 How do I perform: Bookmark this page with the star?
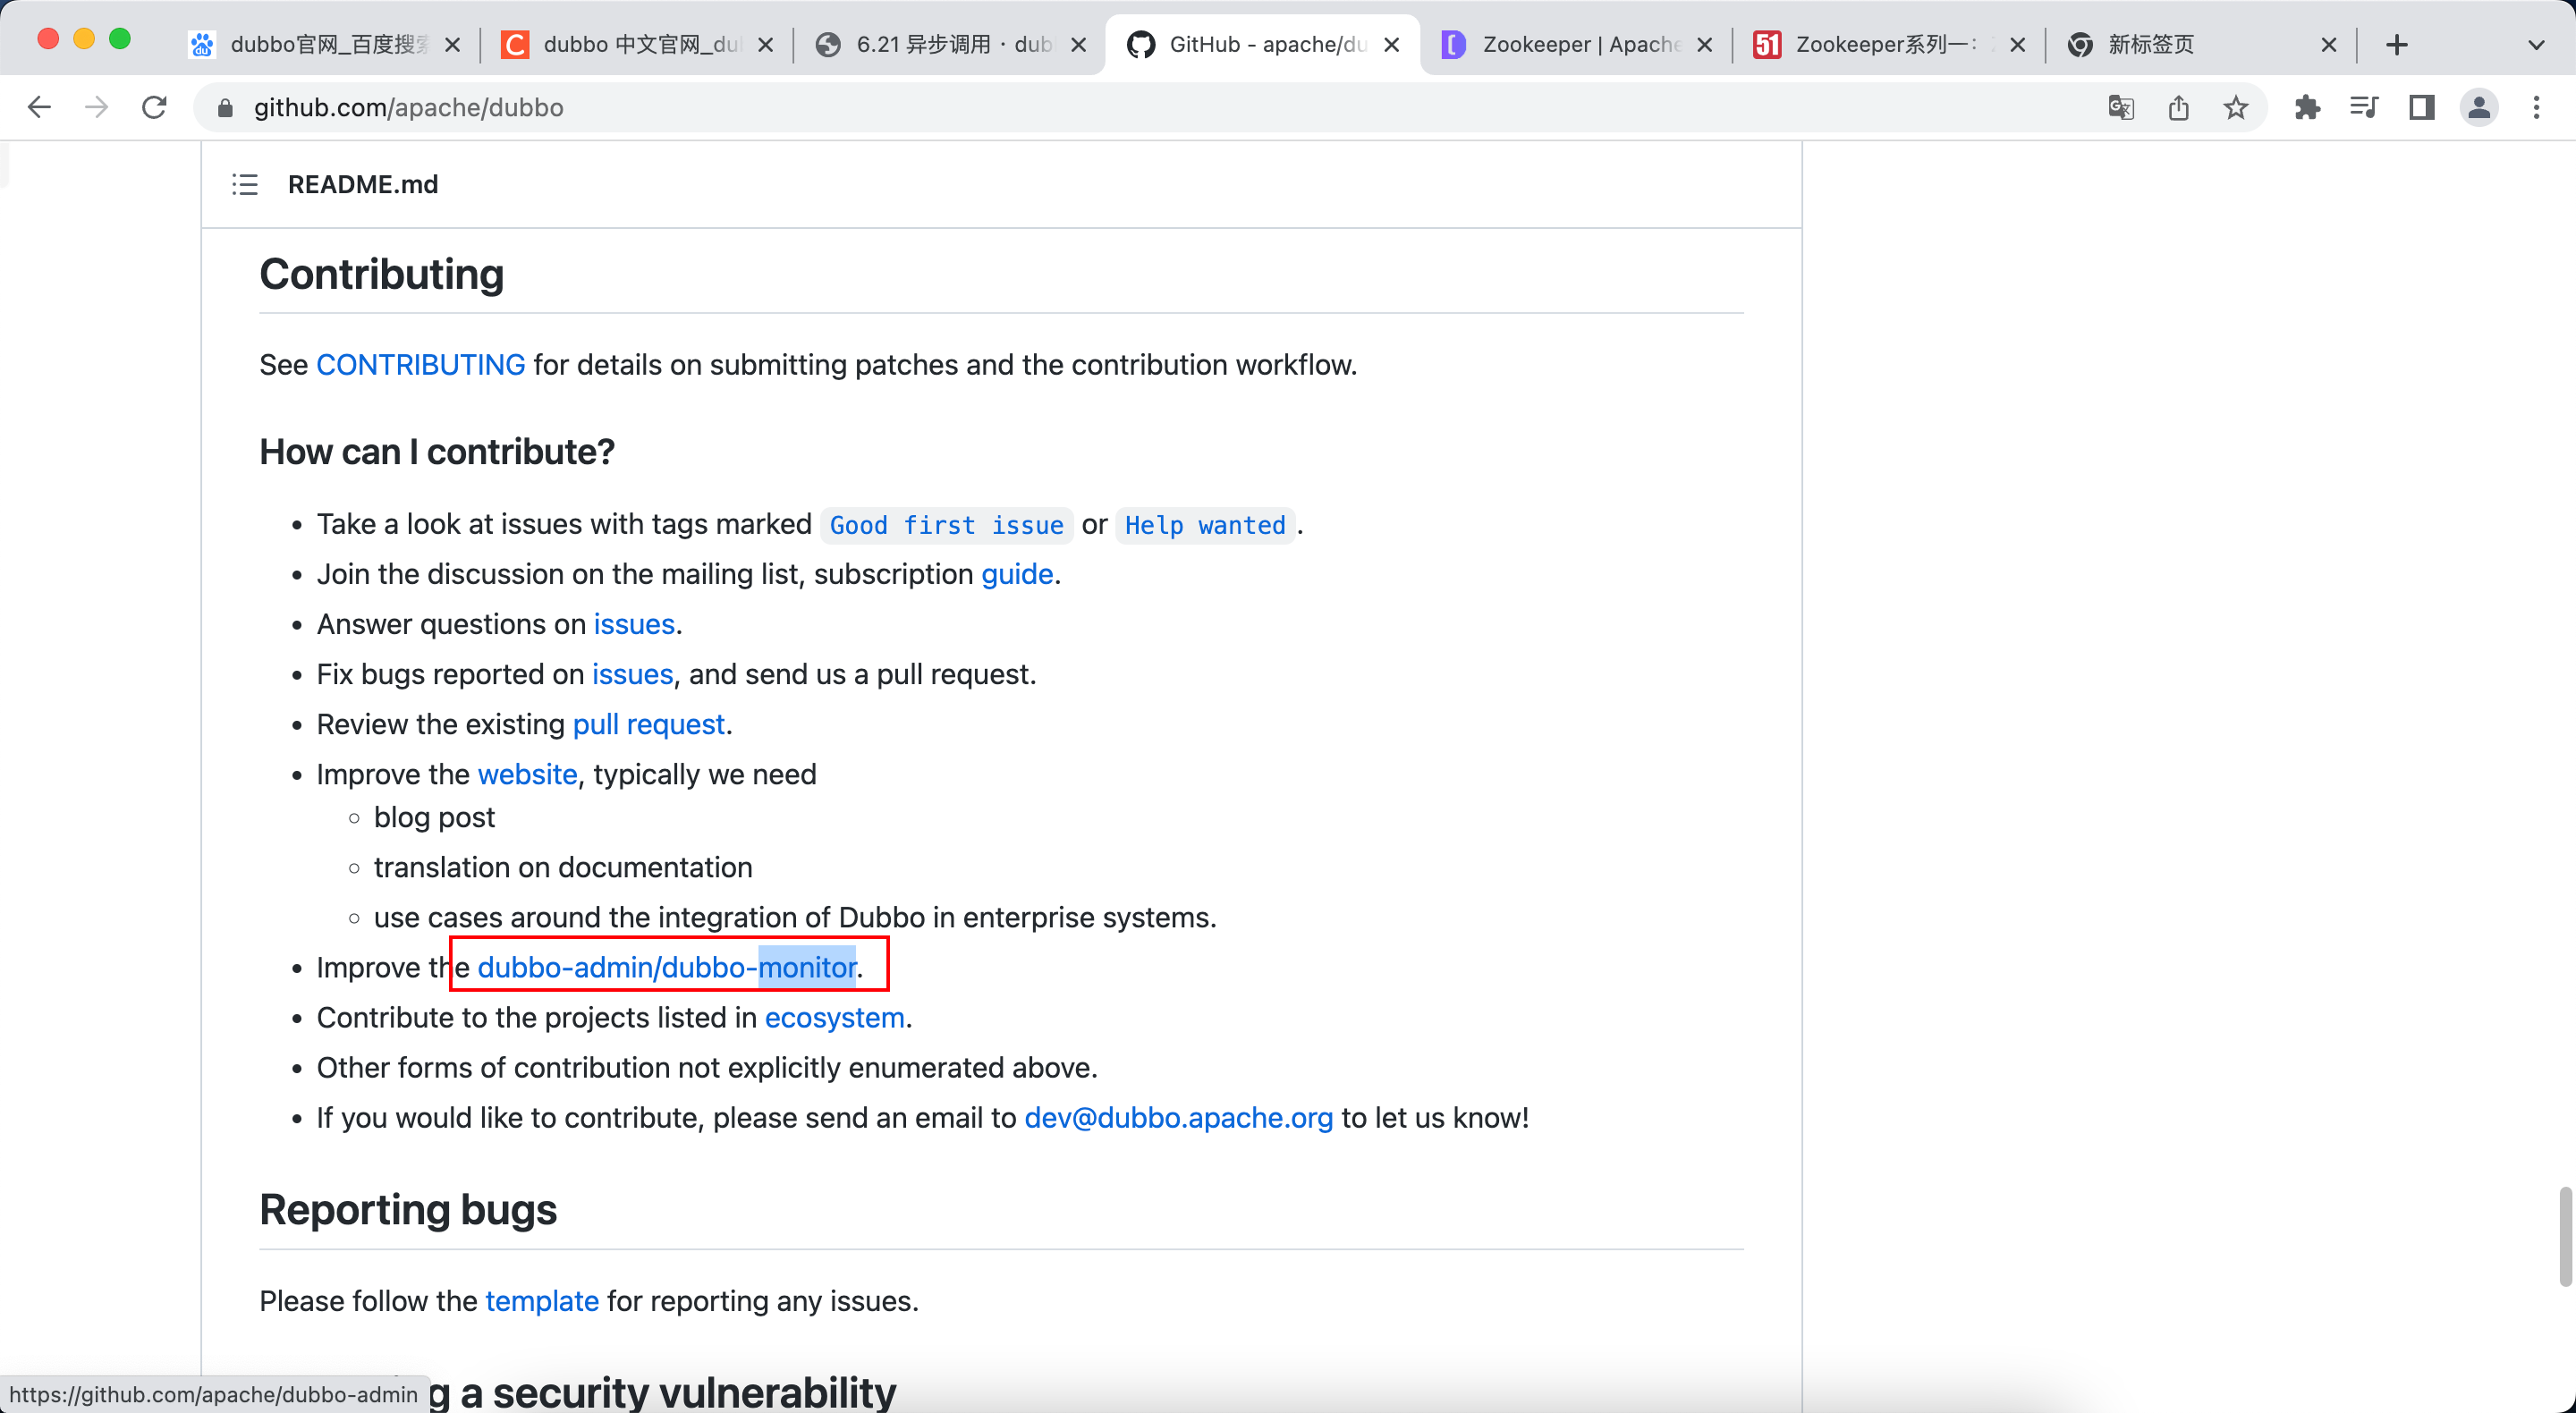2236,107
